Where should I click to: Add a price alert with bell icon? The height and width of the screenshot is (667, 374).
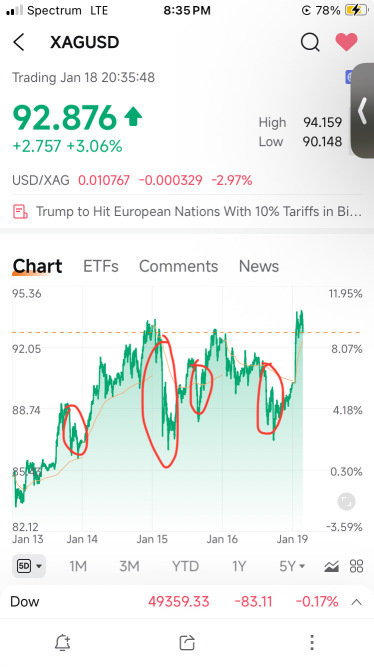63,642
